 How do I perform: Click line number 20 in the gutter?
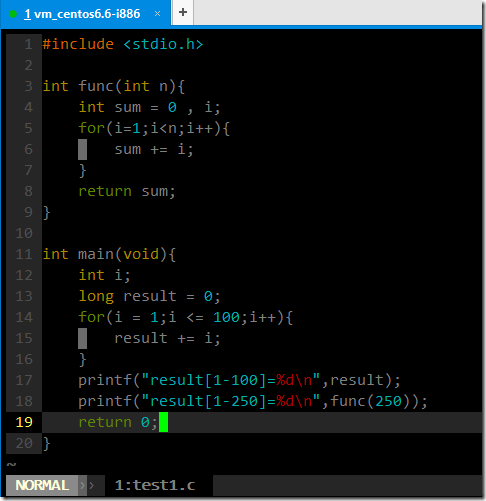point(24,443)
